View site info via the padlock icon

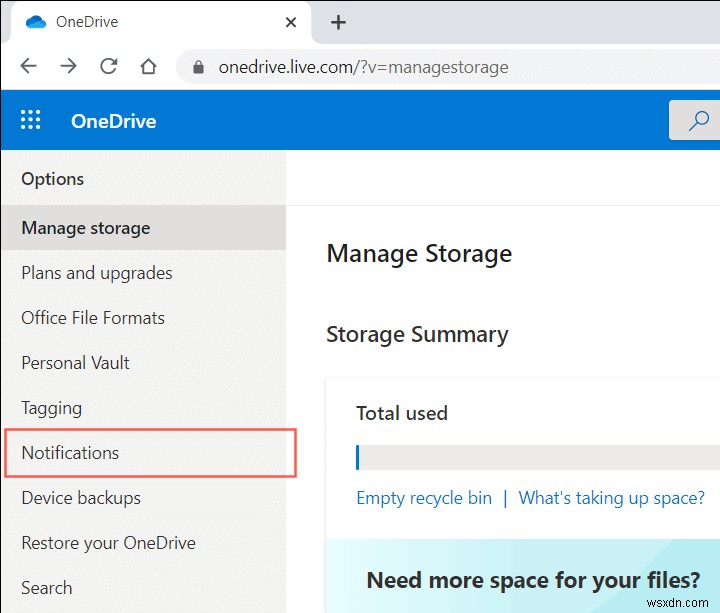198,67
